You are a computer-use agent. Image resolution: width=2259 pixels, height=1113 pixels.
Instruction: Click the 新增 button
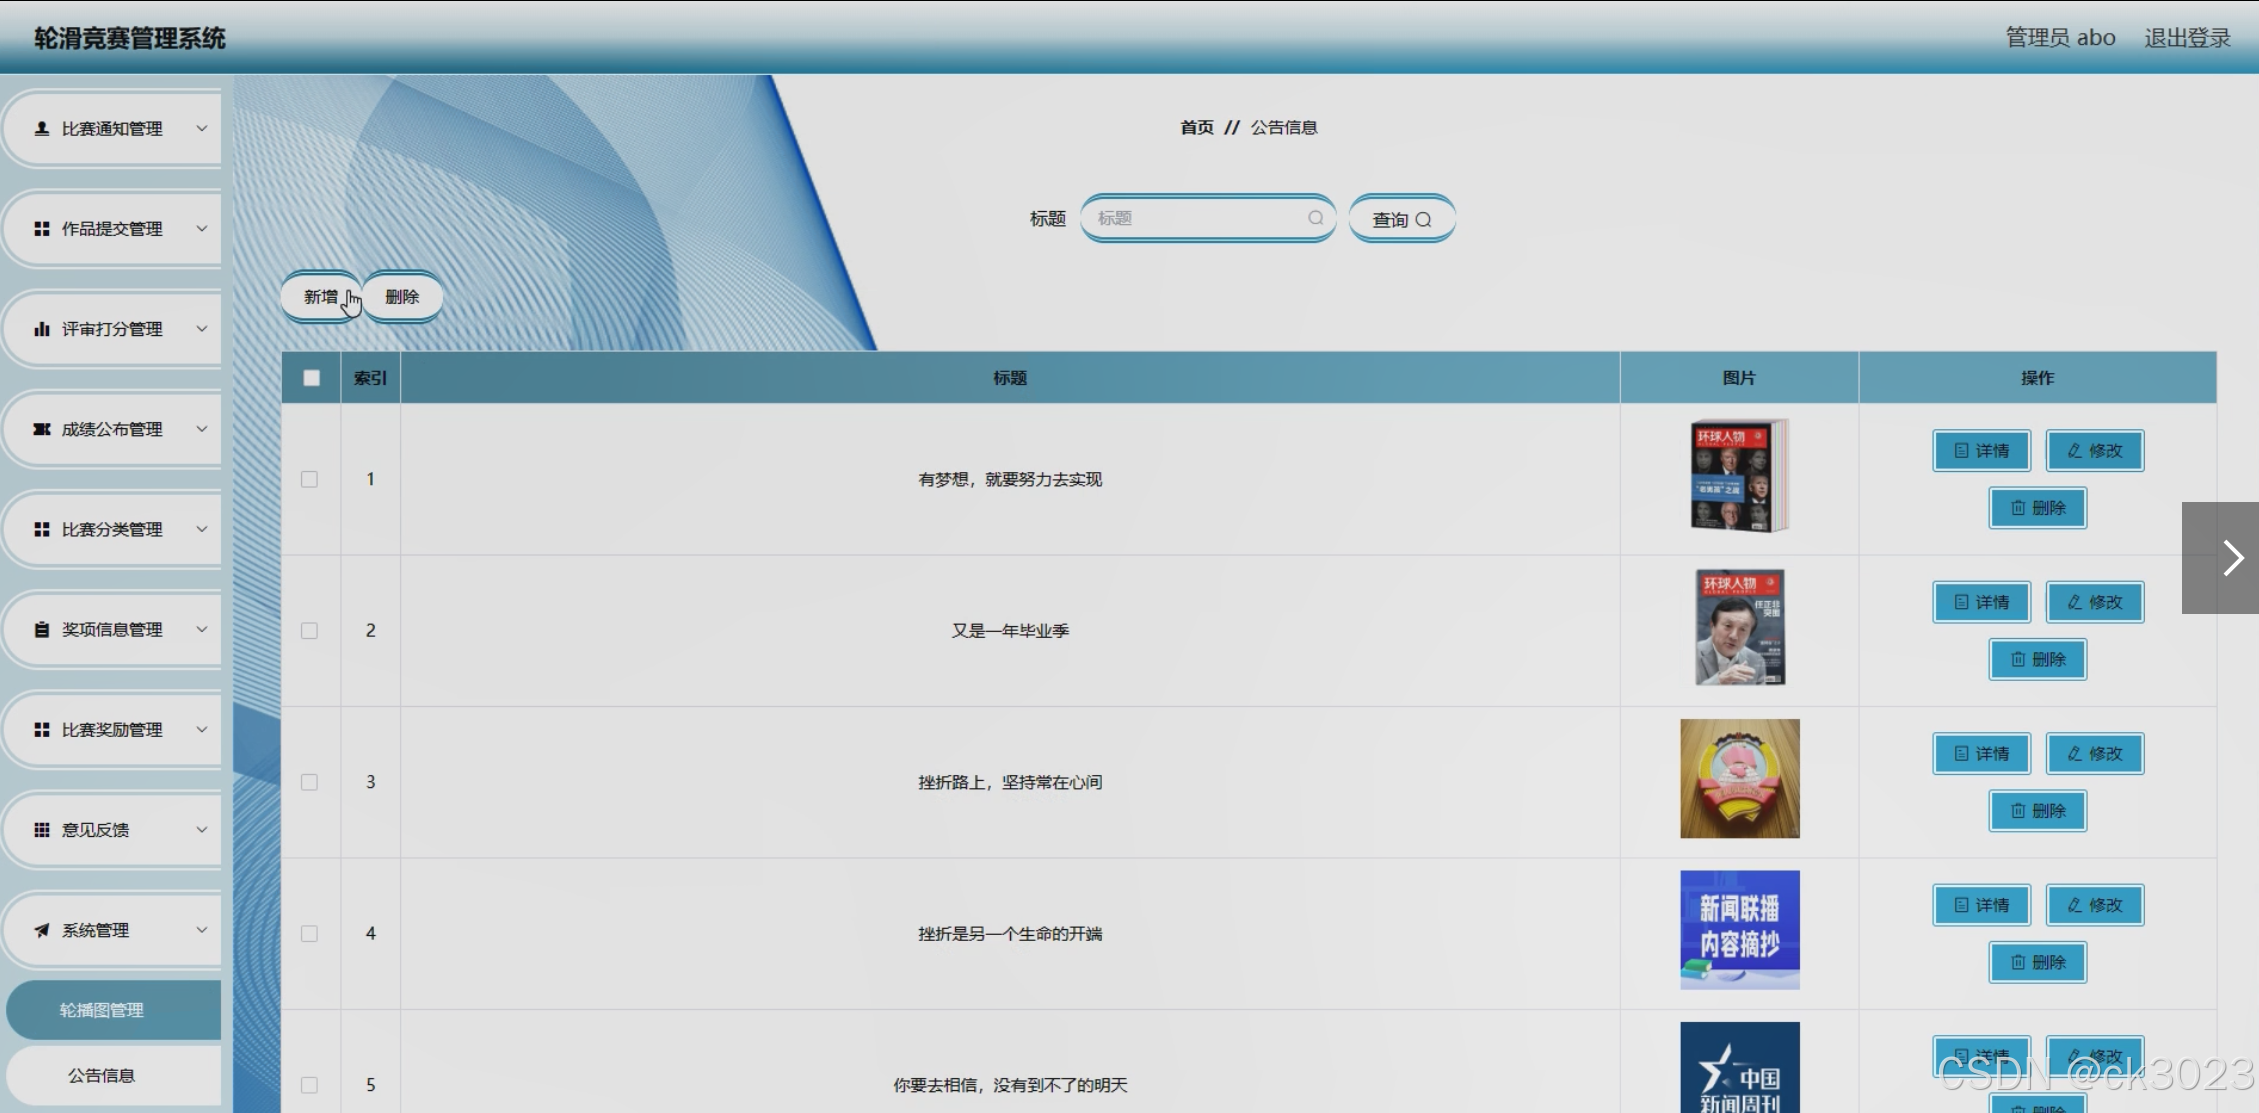320,297
